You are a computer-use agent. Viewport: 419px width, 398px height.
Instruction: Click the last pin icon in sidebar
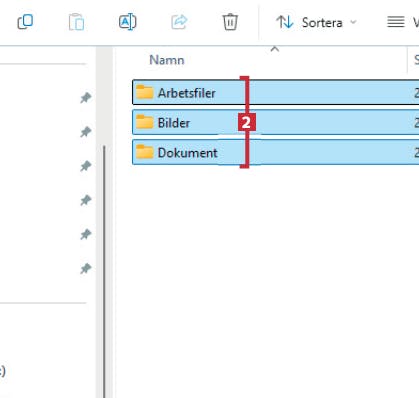[86, 268]
